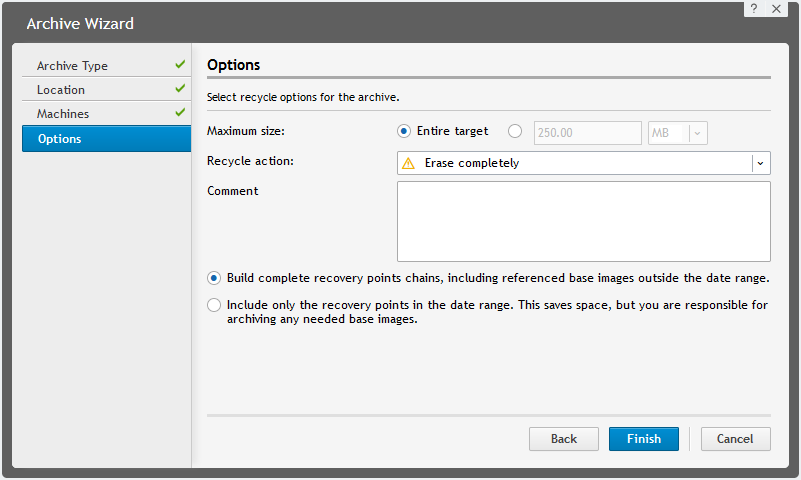Switch to the Location step
Screen dimensions: 801x480
tap(61, 90)
